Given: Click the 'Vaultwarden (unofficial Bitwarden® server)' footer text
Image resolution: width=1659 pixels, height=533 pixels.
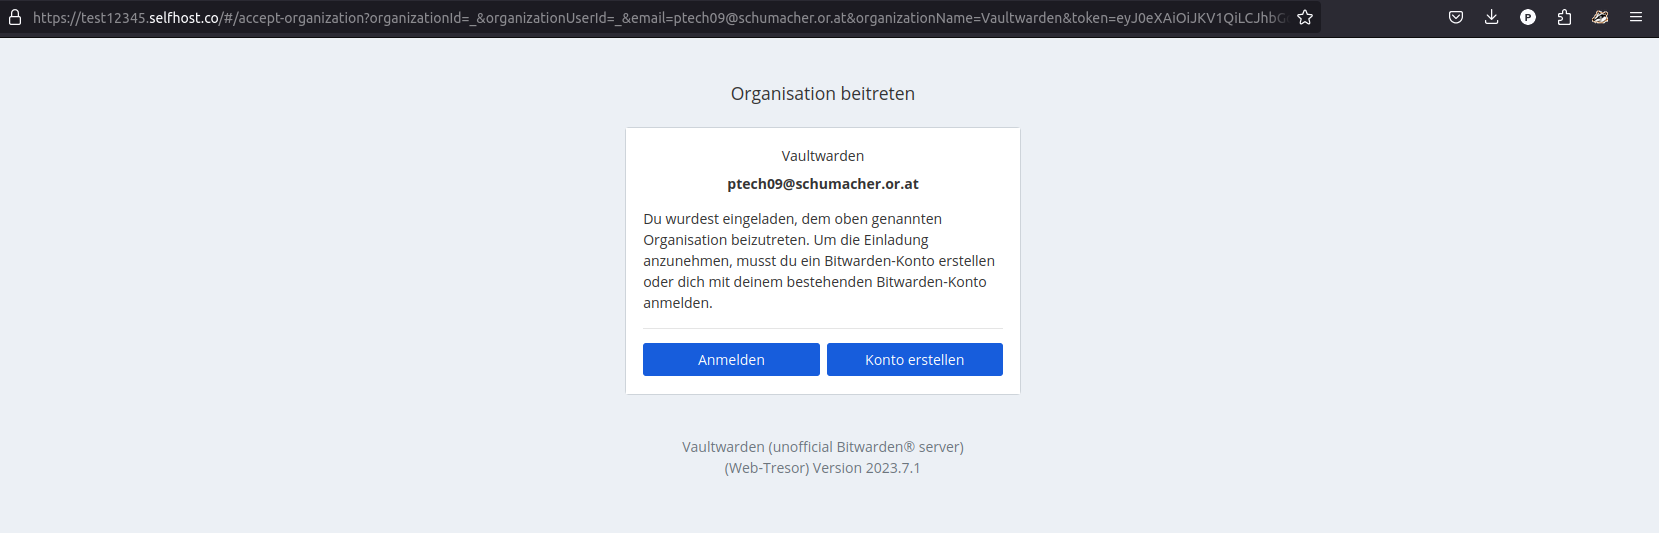Looking at the screenshot, I should (822, 447).
